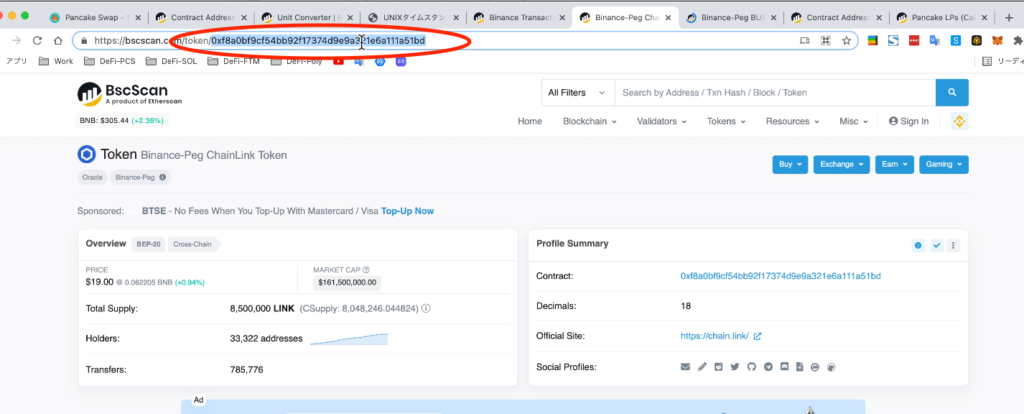The height and width of the screenshot is (414, 1024).
Task: Open the CoinMarketCap social profile icon
Action: click(814, 367)
